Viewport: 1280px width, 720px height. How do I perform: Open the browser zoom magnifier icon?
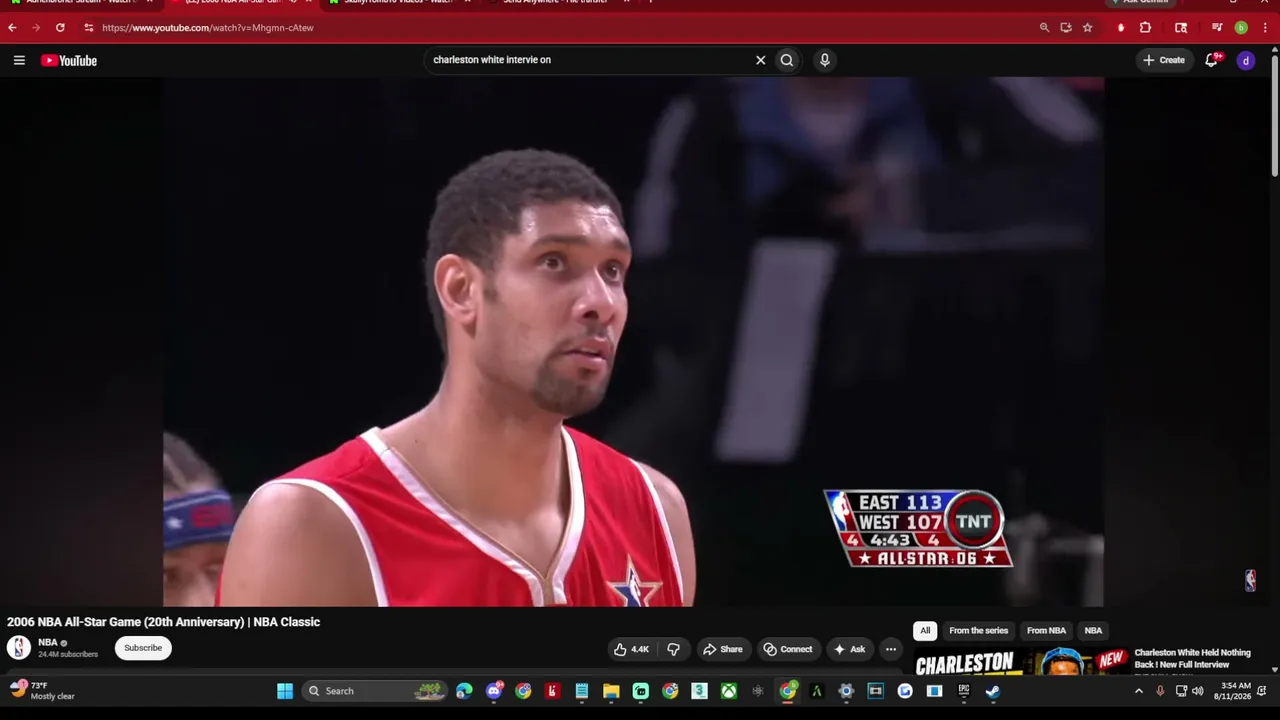1044,28
